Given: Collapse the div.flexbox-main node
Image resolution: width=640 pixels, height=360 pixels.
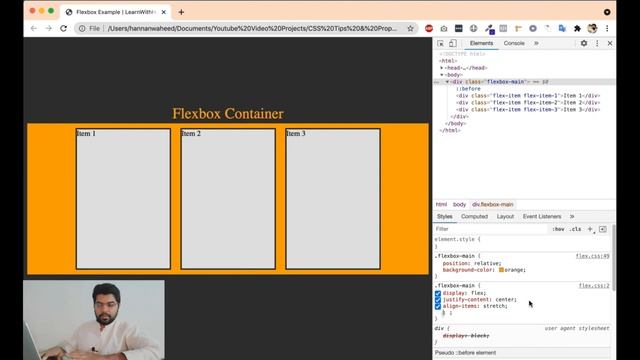Looking at the screenshot, I should (447, 82).
